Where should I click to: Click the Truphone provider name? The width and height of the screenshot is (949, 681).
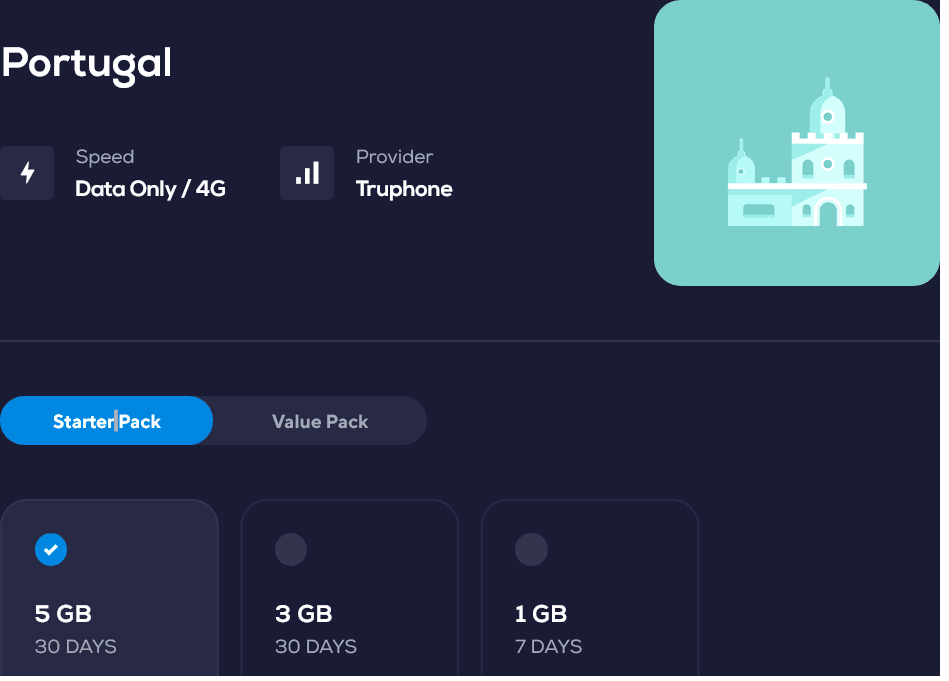(x=404, y=189)
